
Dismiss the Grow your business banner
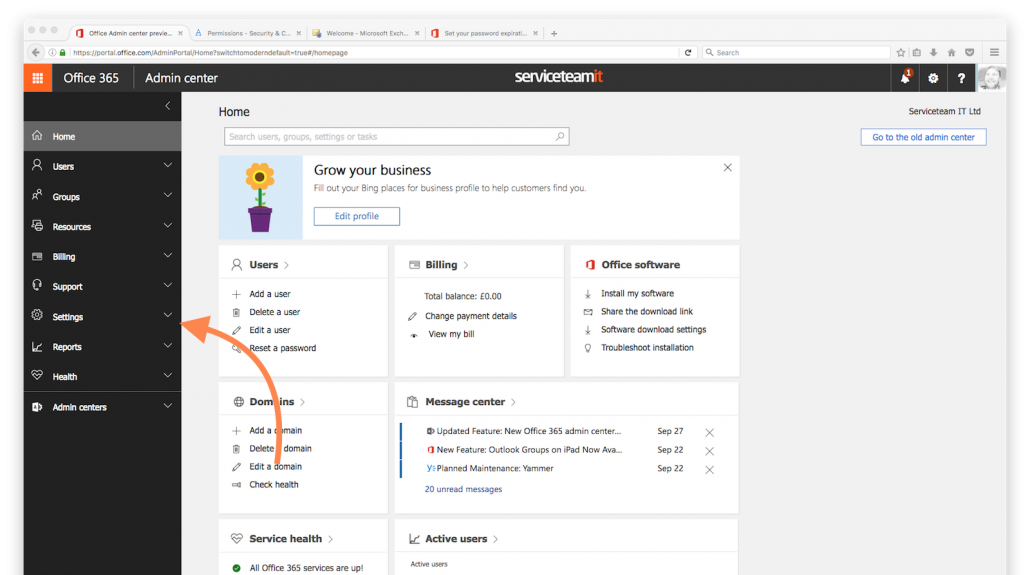coord(727,168)
